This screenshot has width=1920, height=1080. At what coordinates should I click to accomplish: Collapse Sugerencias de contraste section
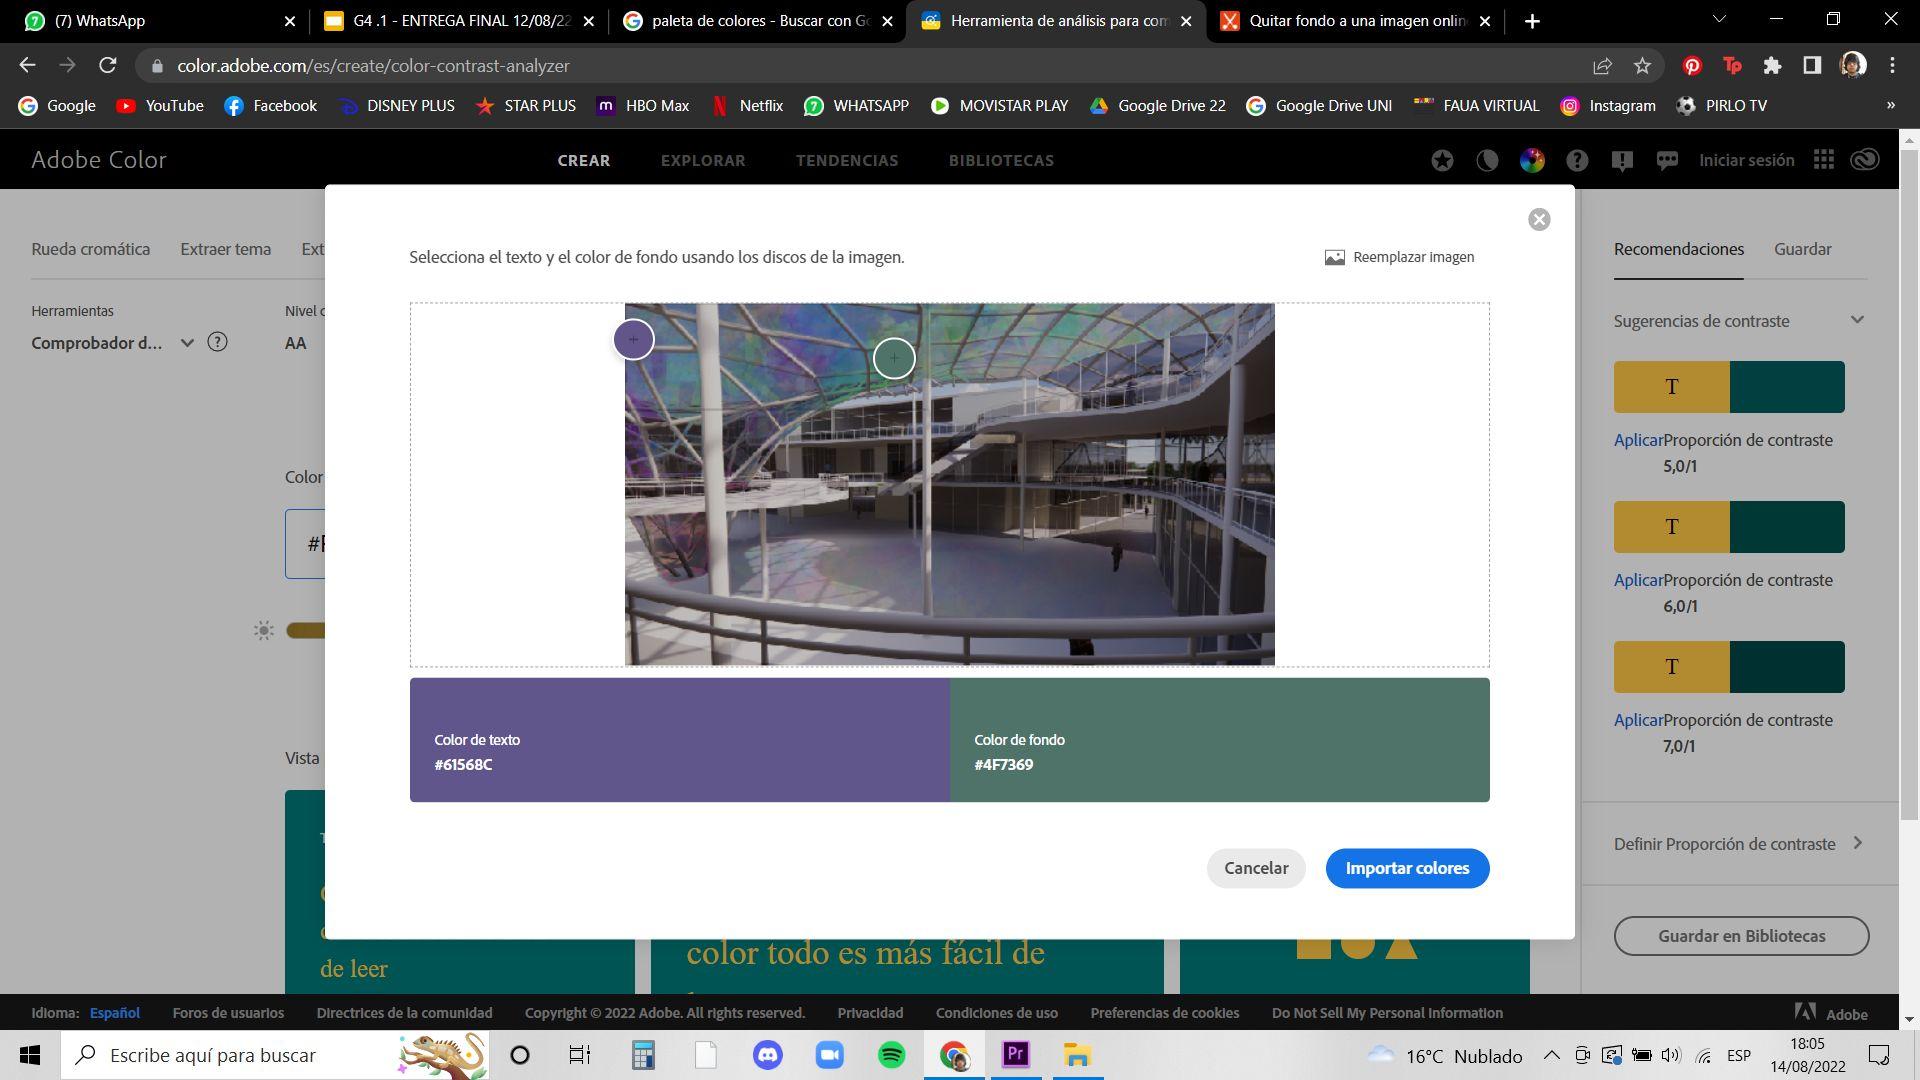1857,321
